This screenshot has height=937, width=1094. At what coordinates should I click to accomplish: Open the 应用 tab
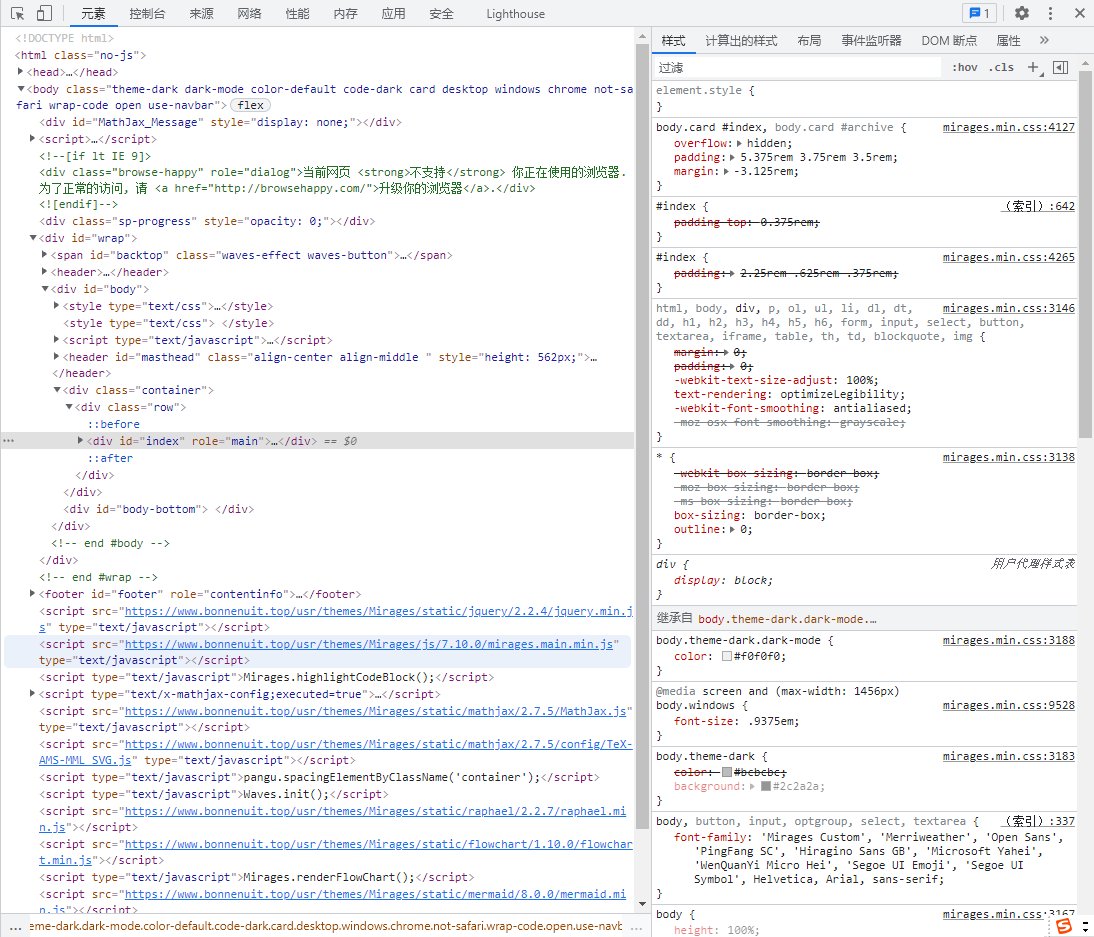394,13
